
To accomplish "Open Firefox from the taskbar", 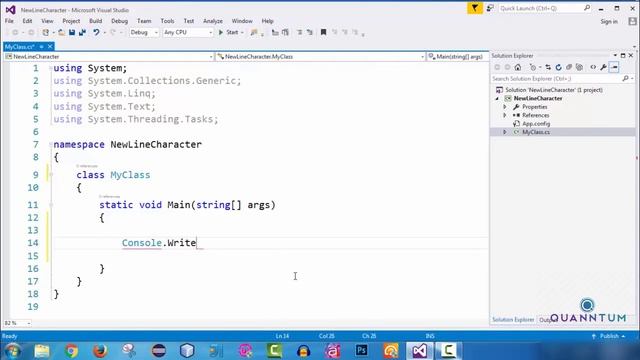I will [x=100, y=351].
